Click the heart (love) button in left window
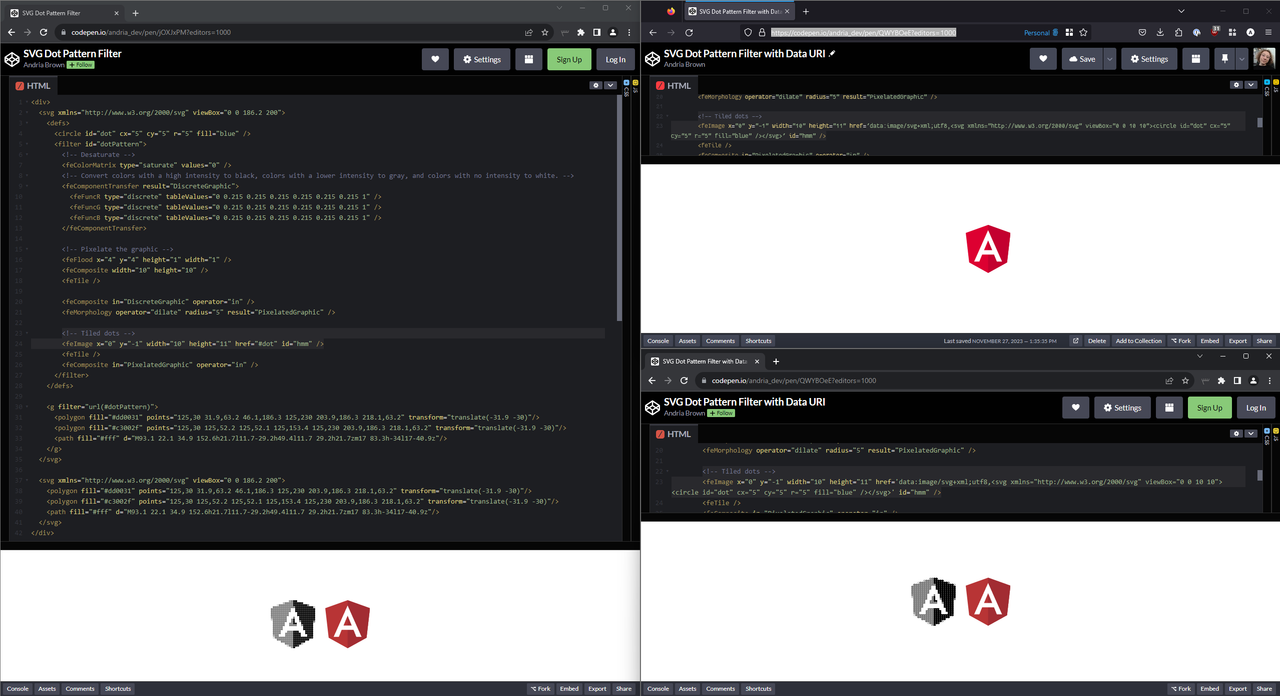This screenshot has height=696, width=1280. pos(435,59)
